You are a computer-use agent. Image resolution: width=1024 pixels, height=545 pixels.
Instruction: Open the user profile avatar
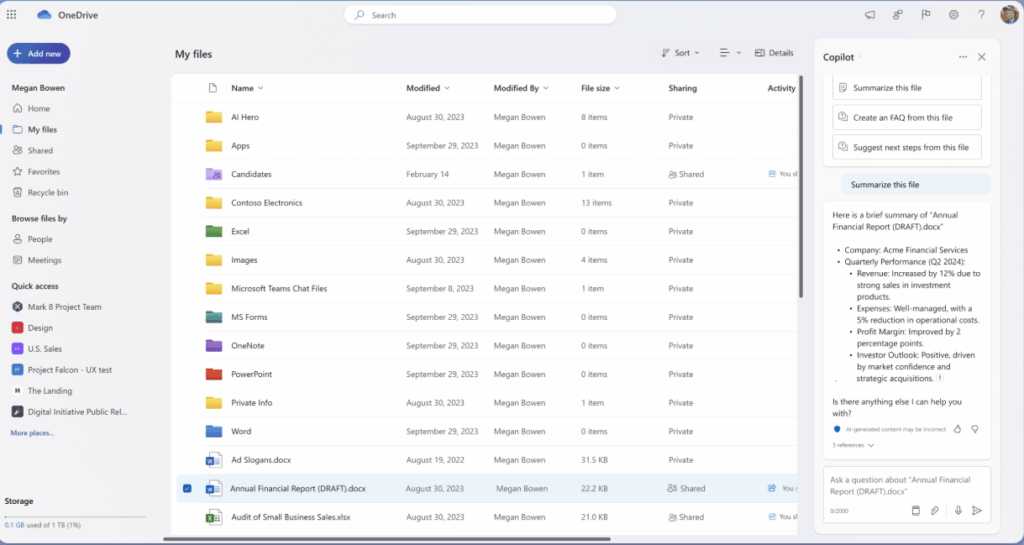[1009, 14]
